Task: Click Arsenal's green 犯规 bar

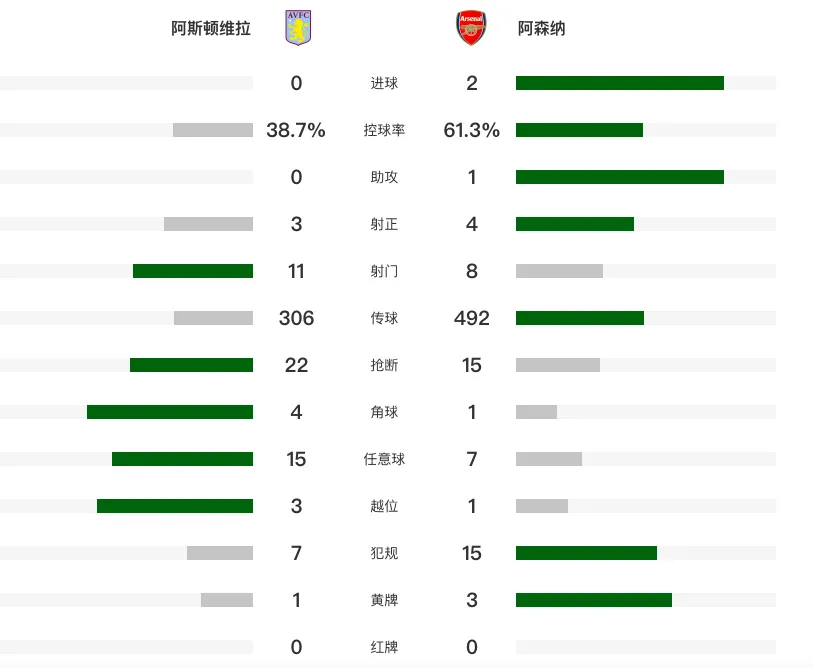Action: [x=587, y=553]
